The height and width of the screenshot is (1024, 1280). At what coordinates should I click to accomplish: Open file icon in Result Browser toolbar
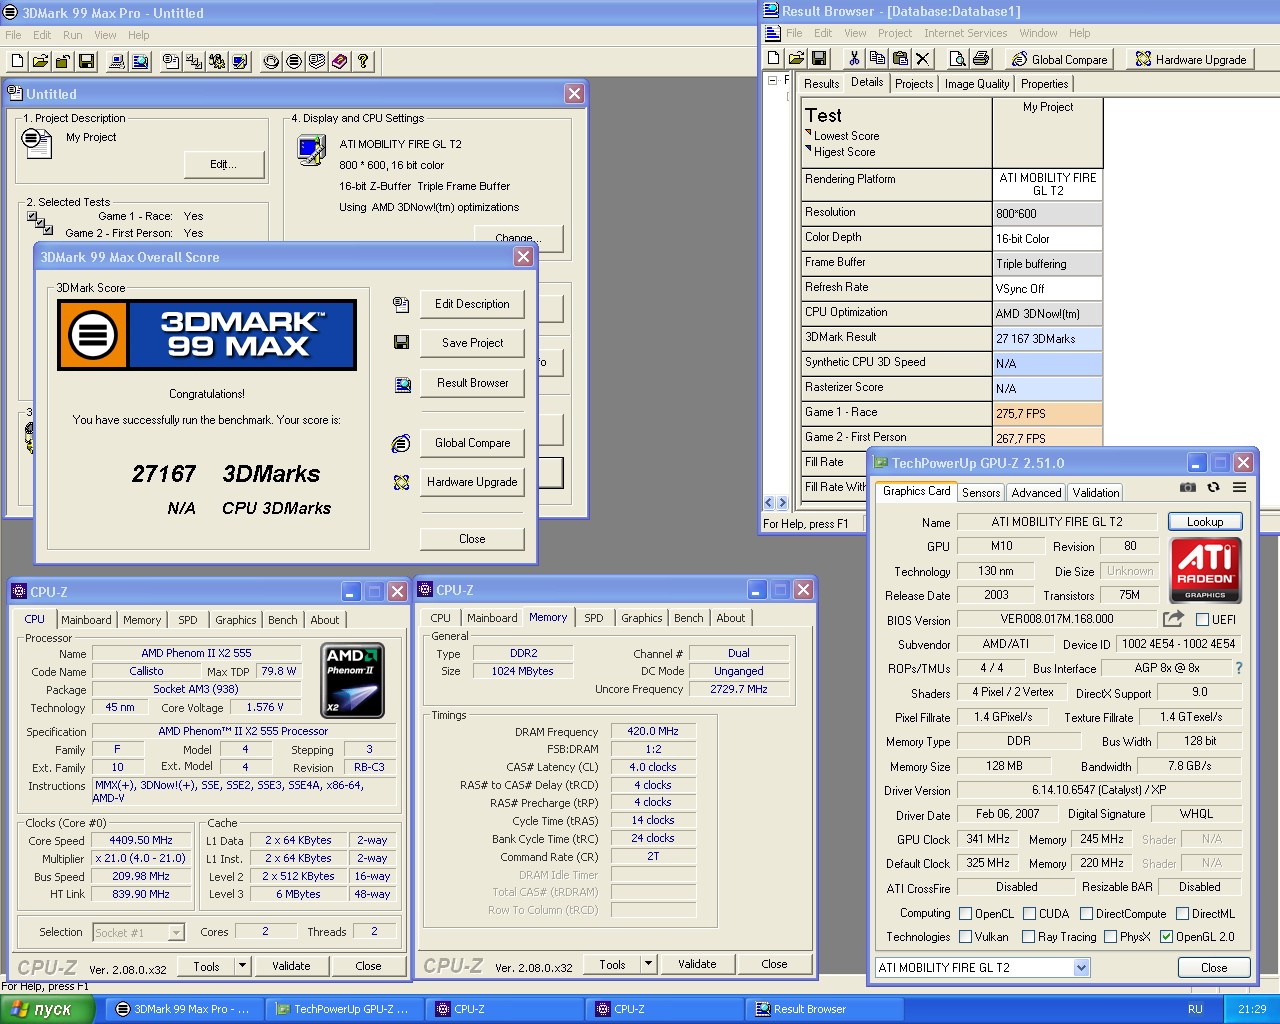tap(796, 59)
